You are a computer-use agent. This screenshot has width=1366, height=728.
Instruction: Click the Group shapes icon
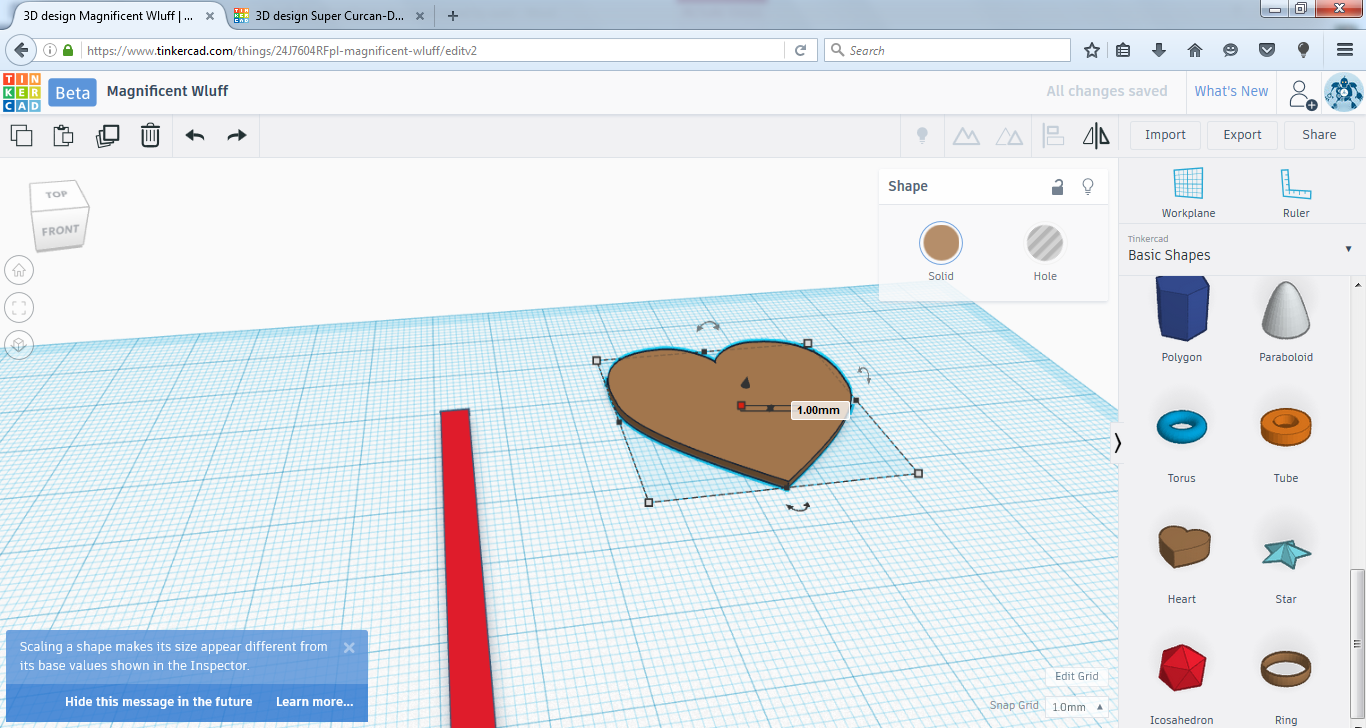[966, 136]
